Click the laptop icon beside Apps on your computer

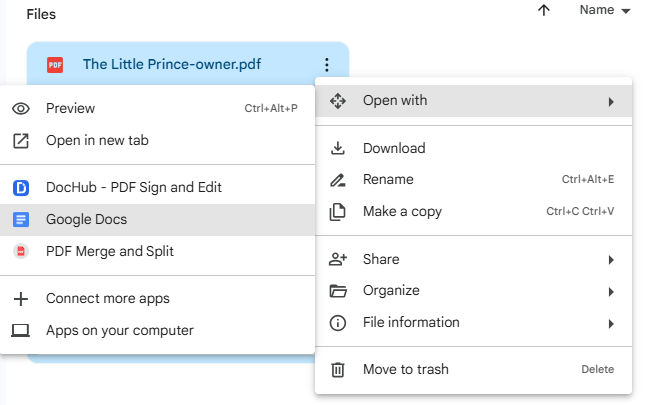[21, 331]
